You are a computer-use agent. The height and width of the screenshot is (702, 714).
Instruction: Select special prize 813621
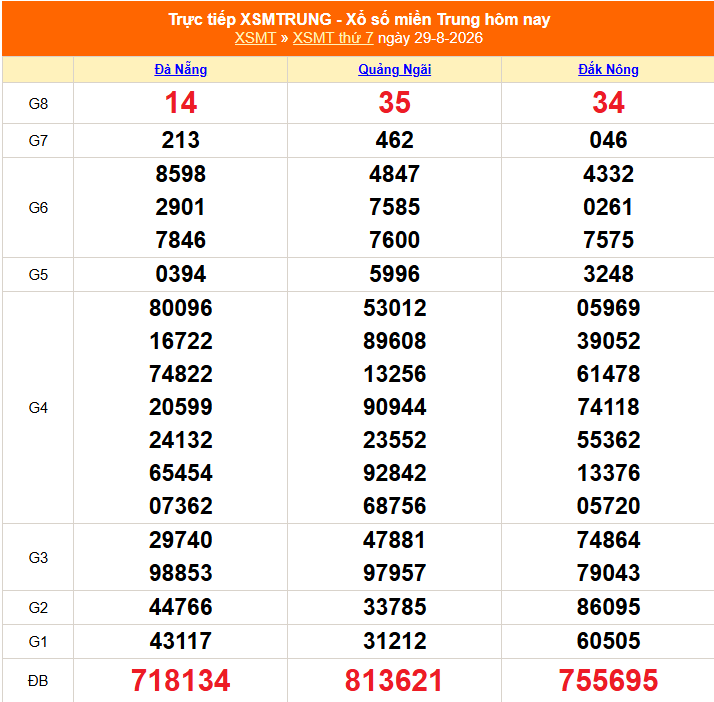[x=394, y=681]
